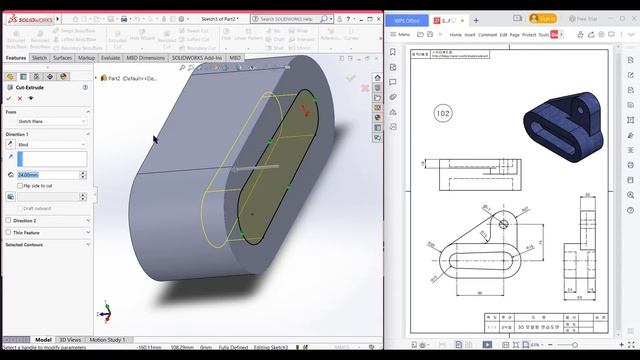Open WPS bookmark sidebar panel
Screen dimensions: 640x360
[393, 52]
